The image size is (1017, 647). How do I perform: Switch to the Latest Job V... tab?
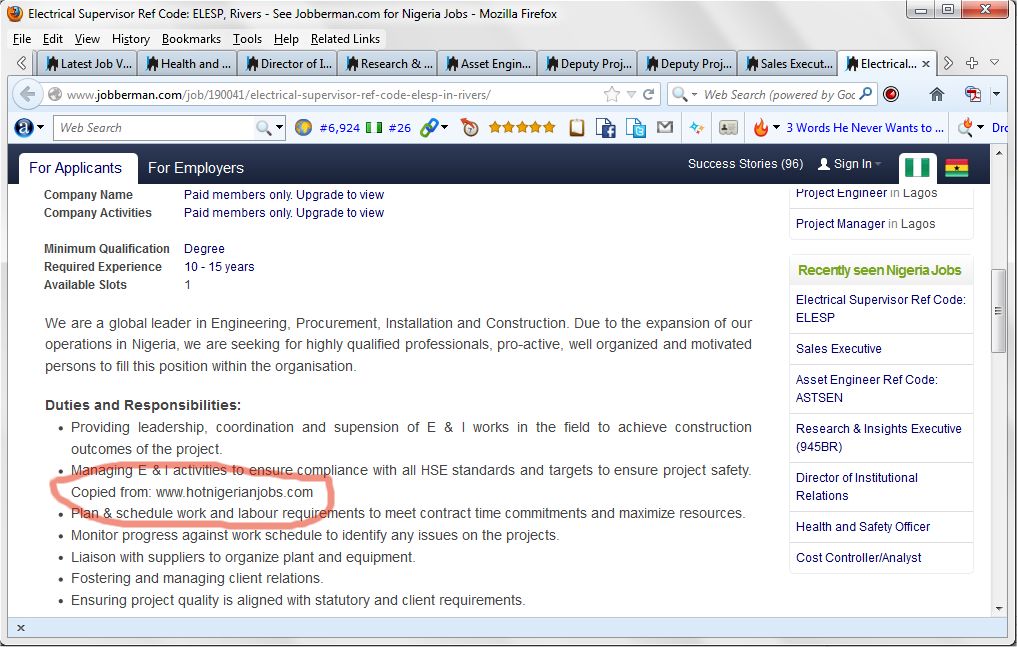(x=88, y=64)
